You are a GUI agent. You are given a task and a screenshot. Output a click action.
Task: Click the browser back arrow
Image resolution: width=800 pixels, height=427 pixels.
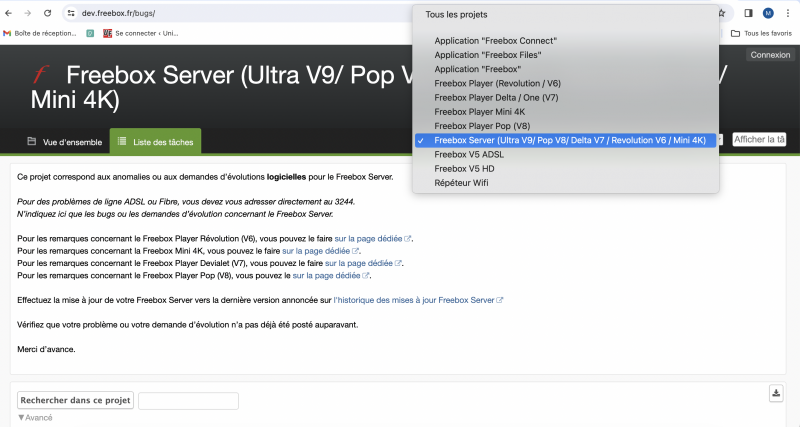click(x=10, y=13)
